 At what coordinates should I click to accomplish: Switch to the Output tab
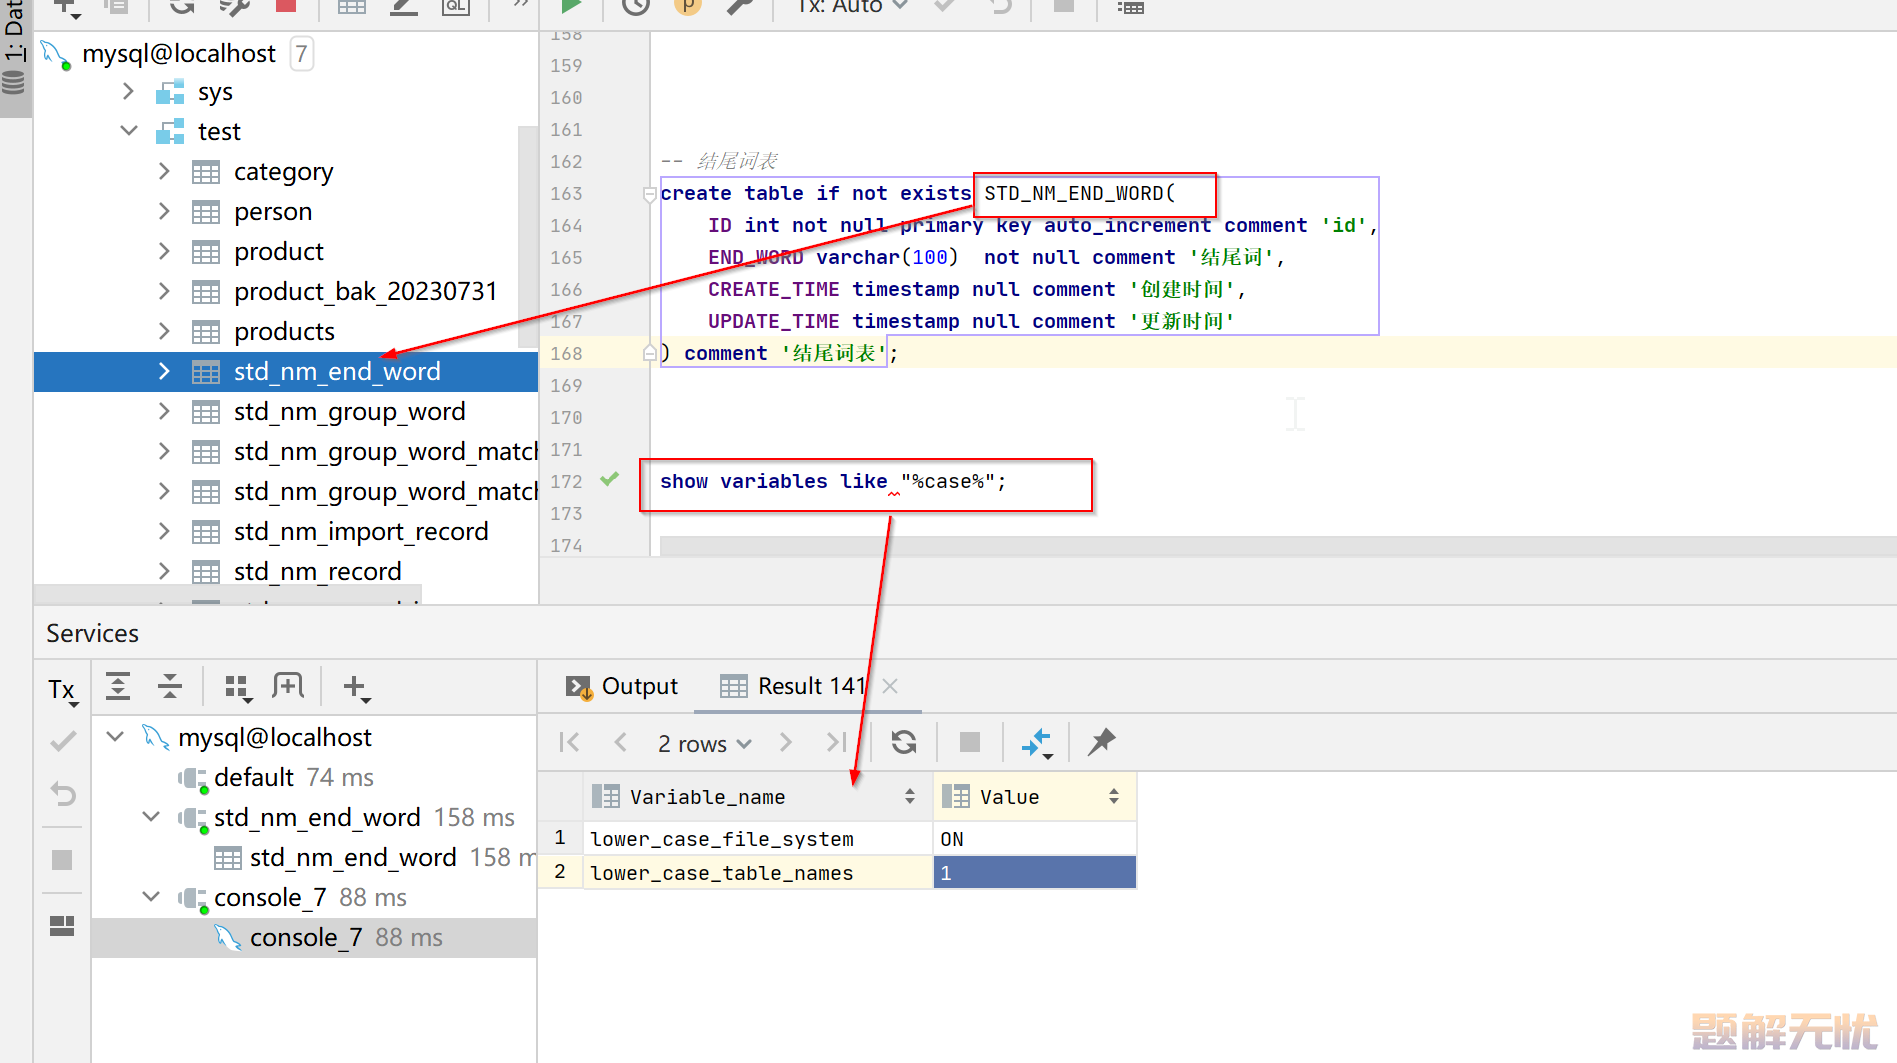coord(621,686)
